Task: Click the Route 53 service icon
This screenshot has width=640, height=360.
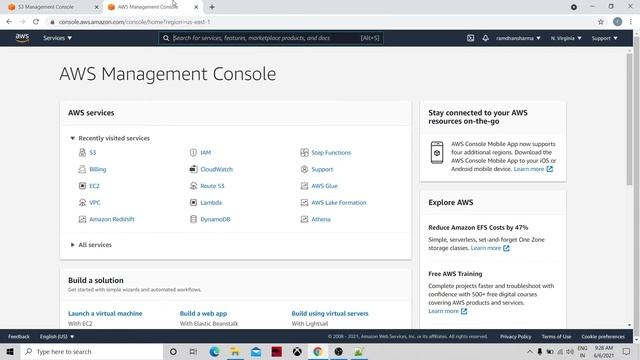Action: [x=193, y=186]
